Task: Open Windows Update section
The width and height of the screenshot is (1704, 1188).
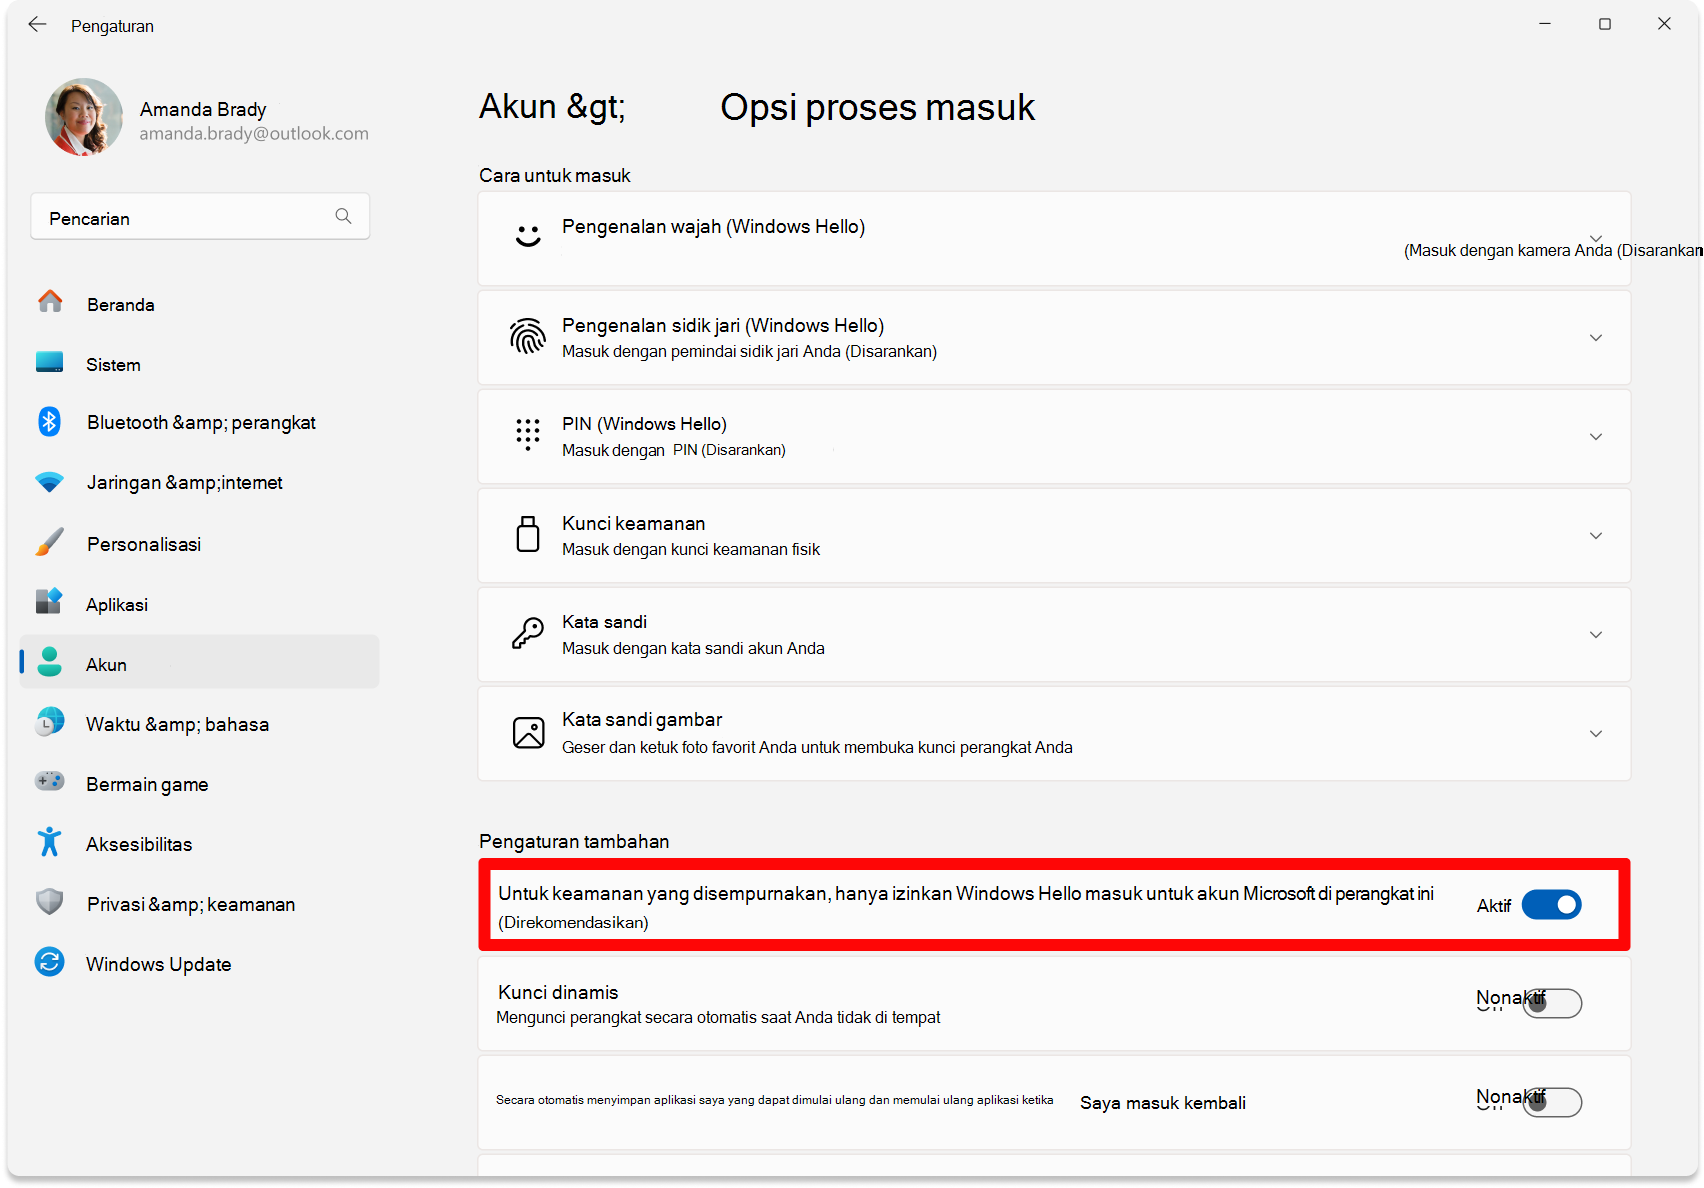Action: 200,964
